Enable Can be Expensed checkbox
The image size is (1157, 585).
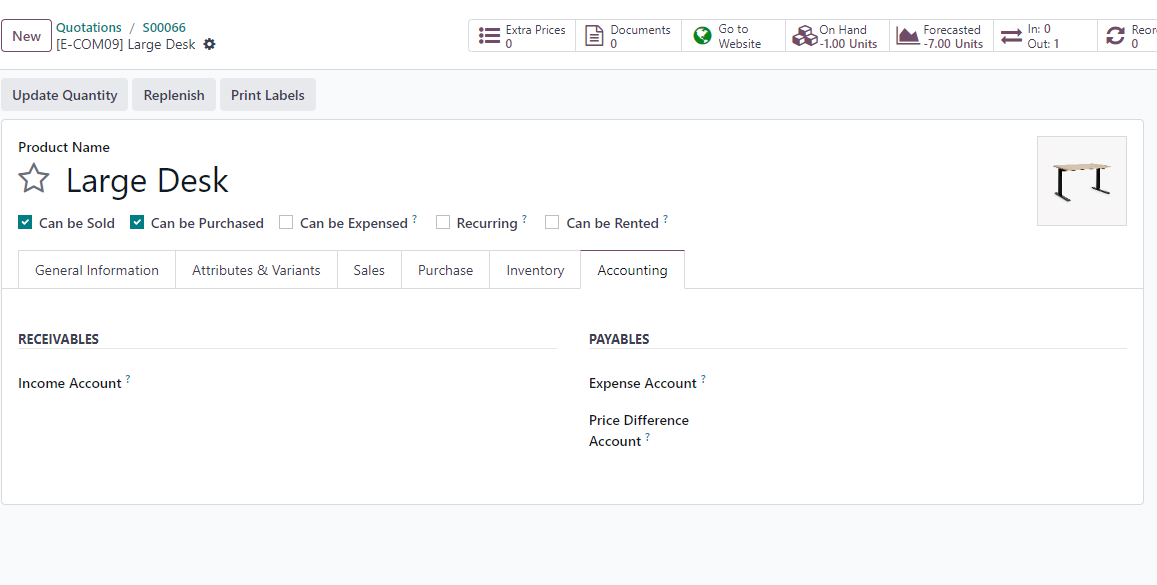pyautogui.click(x=286, y=222)
